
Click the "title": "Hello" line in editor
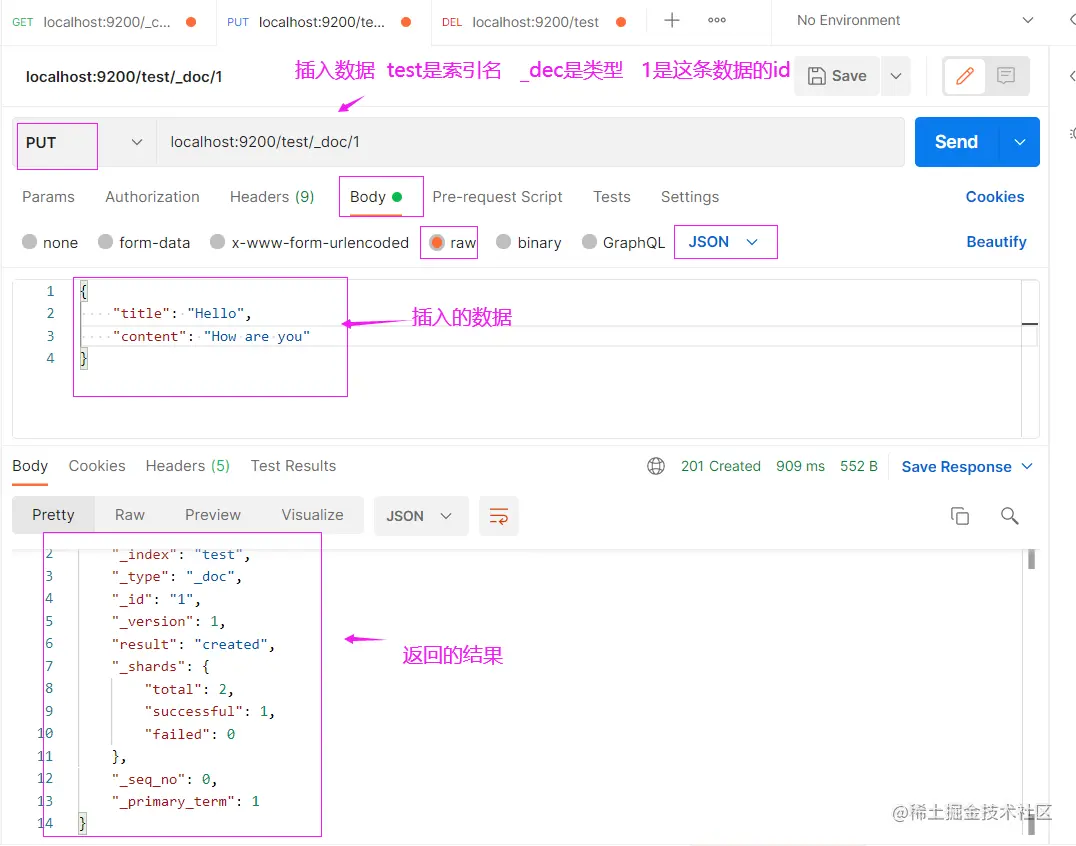coord(183,314)
